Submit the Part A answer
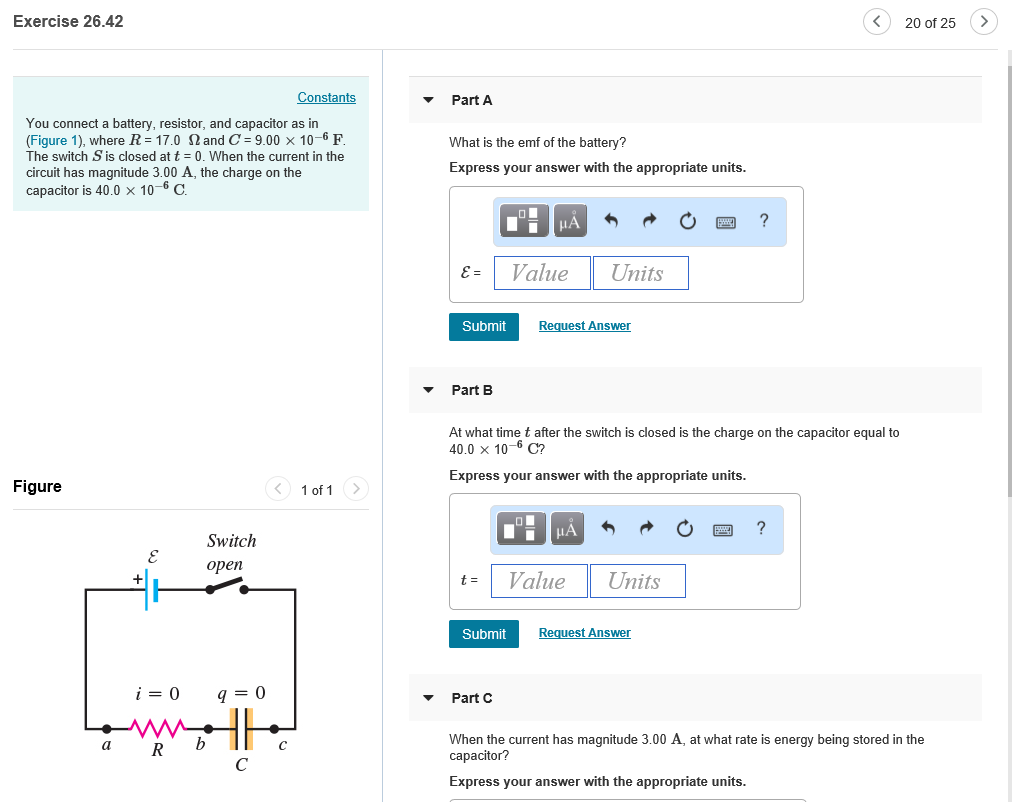 click(x=483, y=326)
